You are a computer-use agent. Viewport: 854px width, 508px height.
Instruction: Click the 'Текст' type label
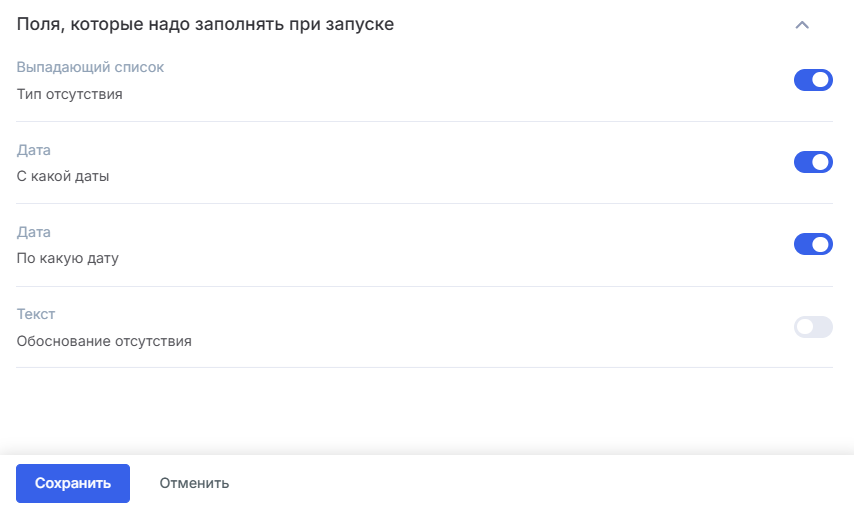36,314
